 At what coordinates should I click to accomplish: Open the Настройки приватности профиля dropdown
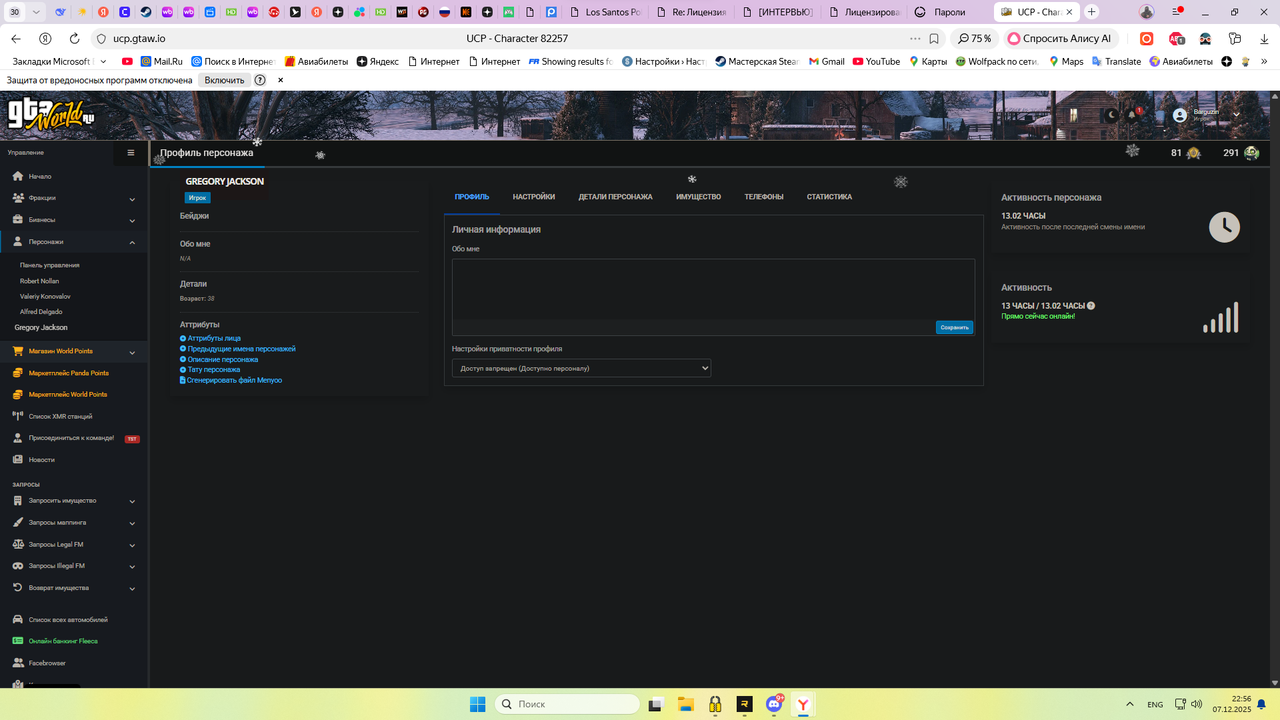pos(581,368)
